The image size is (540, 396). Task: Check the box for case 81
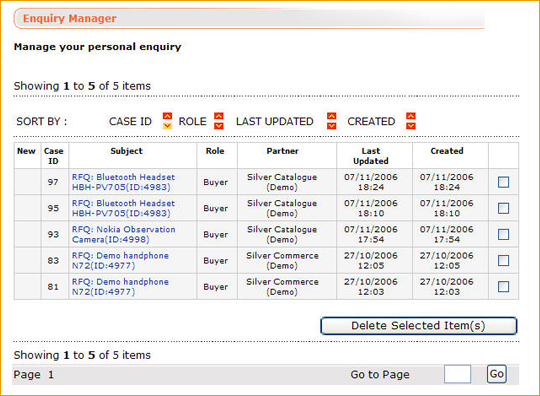pyautogui.click(x=503, y=286)
